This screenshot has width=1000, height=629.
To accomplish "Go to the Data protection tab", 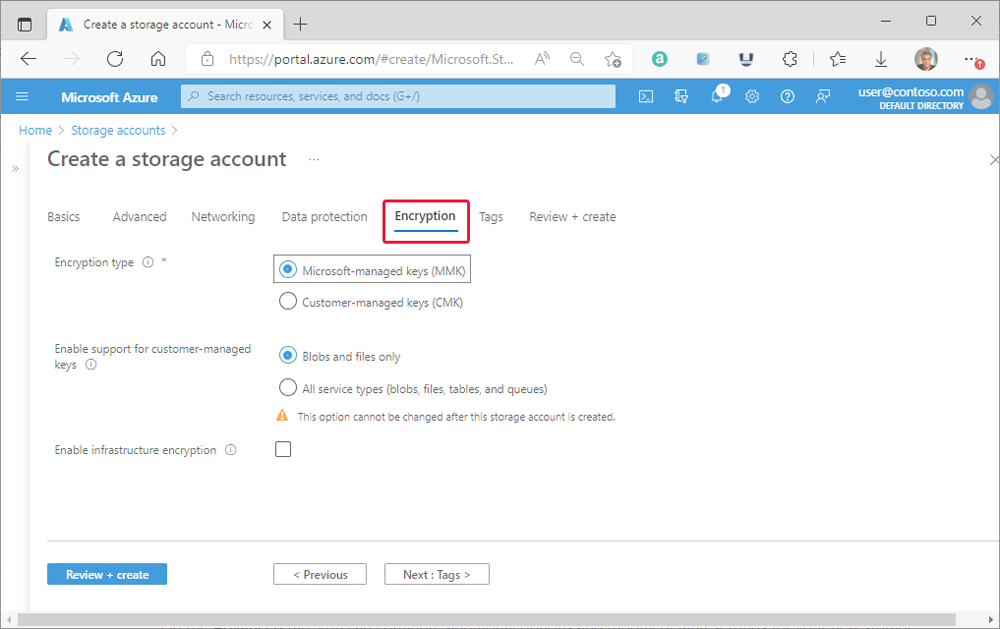I will [324, 217].
